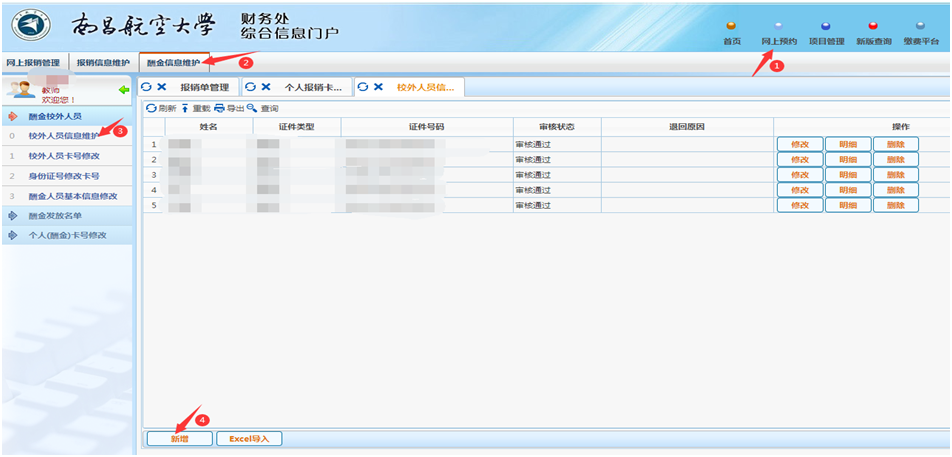This screenshot has height=457, width=952.
Task: Open 网上预约 from the top navigation
Action: coord(779,27)
